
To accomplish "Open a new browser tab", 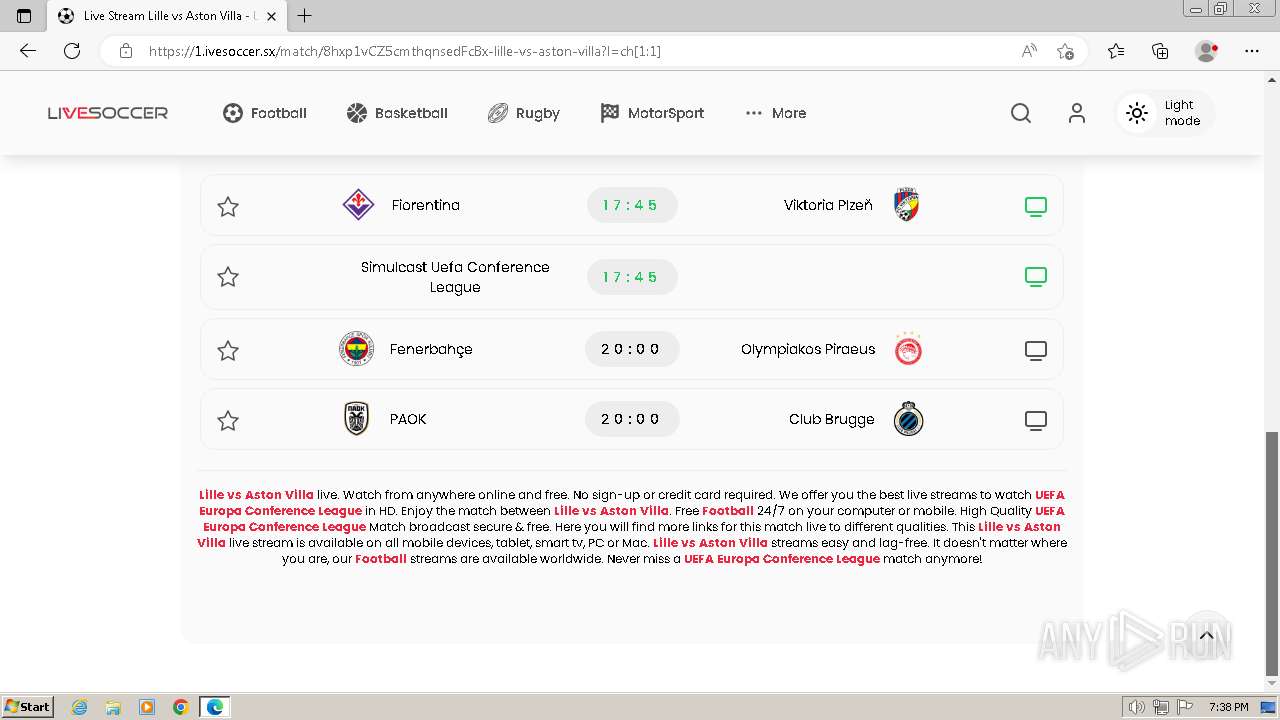I will (x=305, y=16).
